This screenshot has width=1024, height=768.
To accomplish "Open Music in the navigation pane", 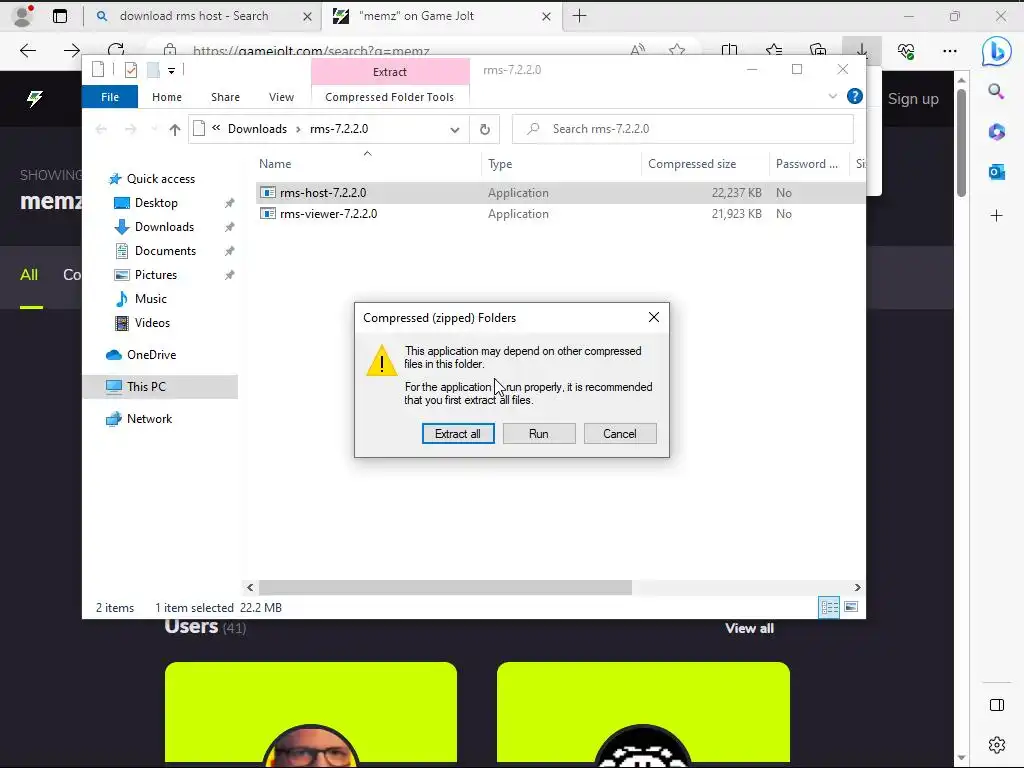I will 150,299.
